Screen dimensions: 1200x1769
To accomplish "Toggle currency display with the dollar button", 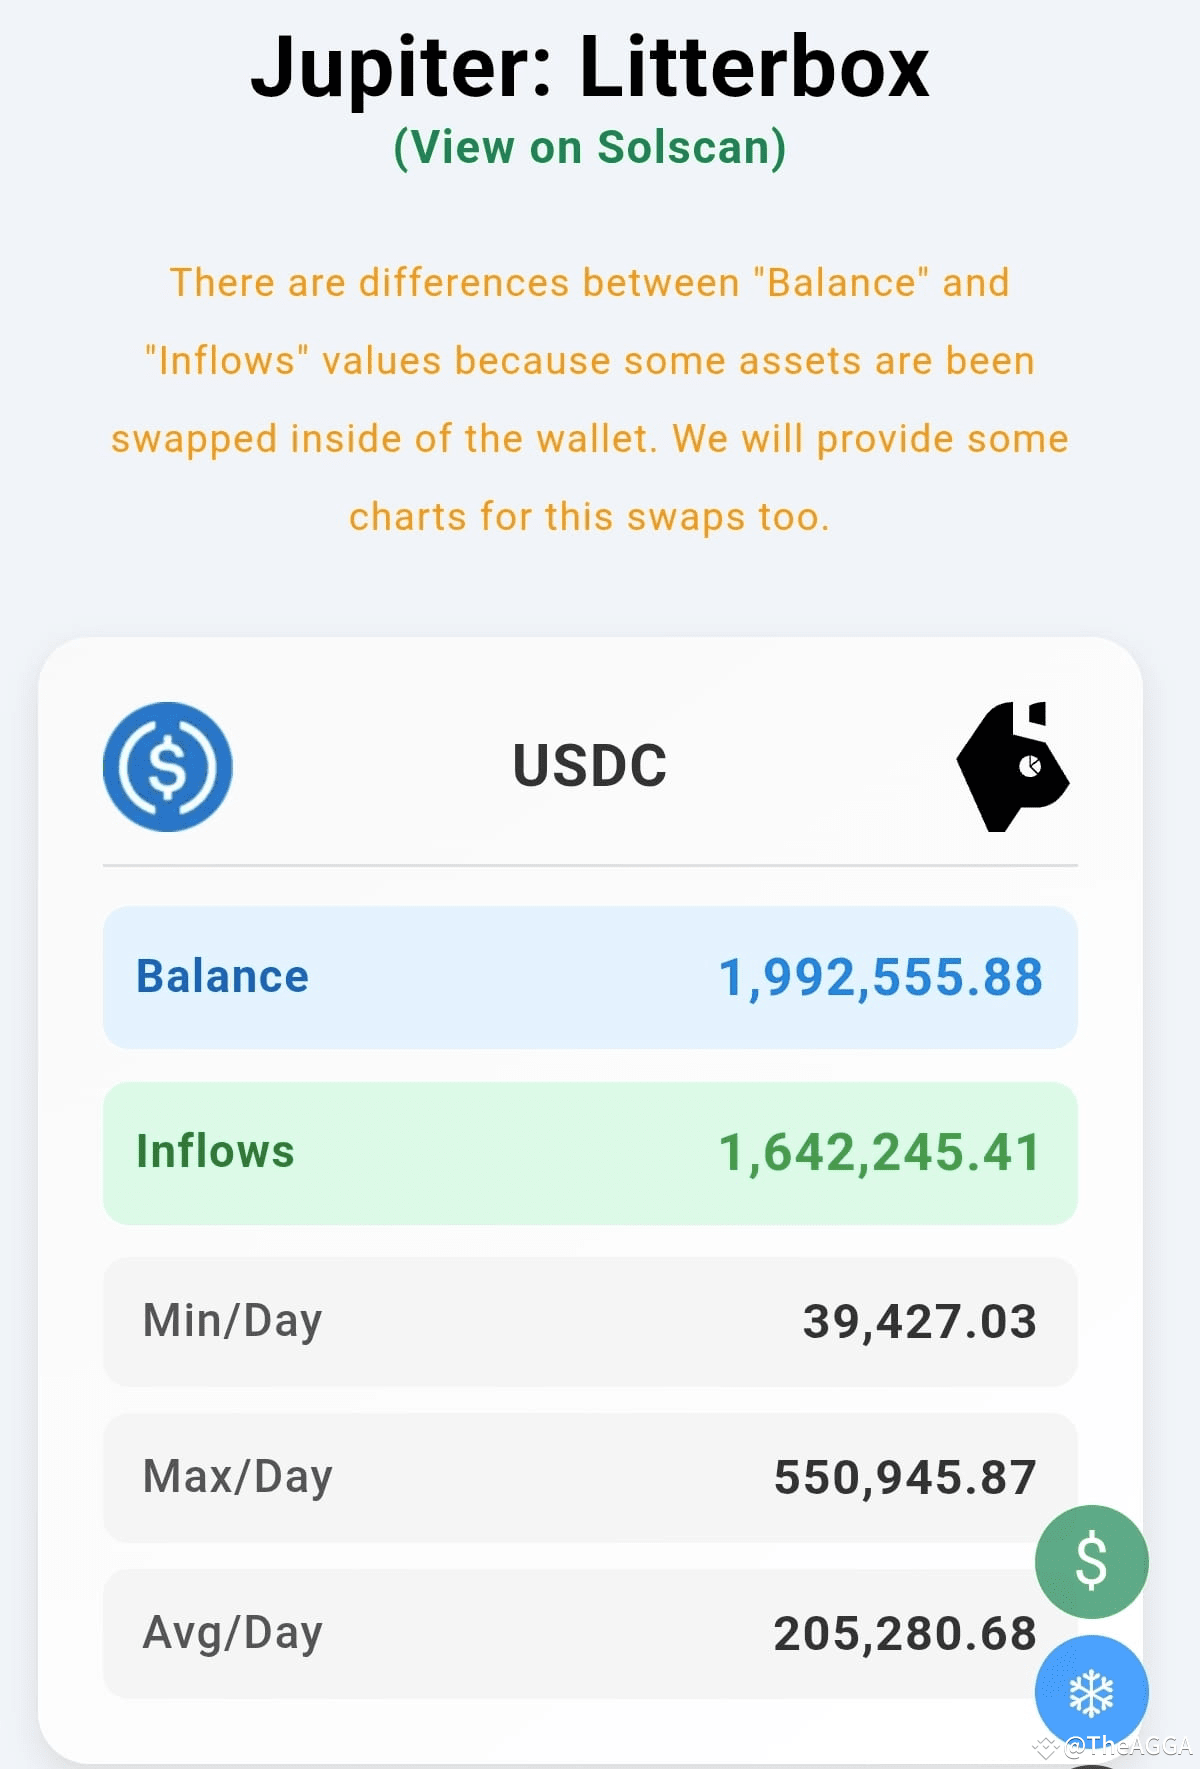I will click(x=1093, y=1562).
